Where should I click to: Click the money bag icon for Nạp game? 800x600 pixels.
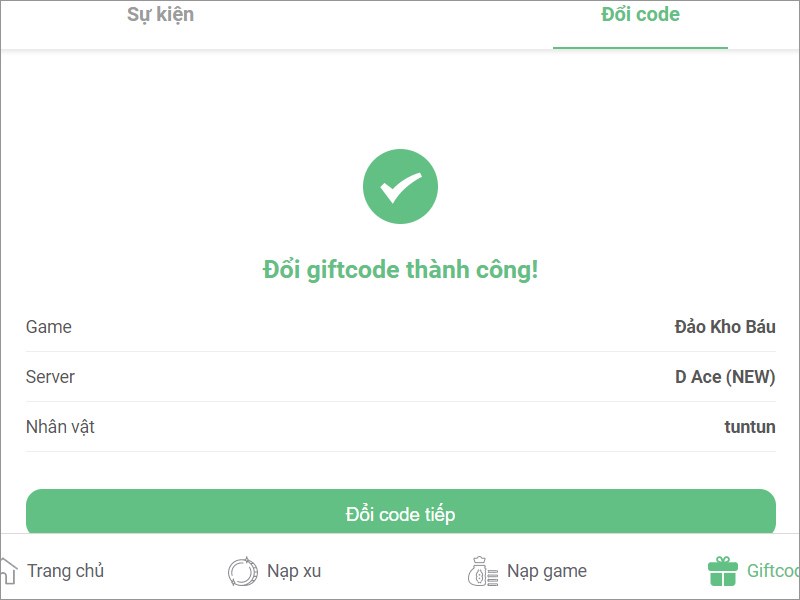pyautogui.click(x=483, y=571)
